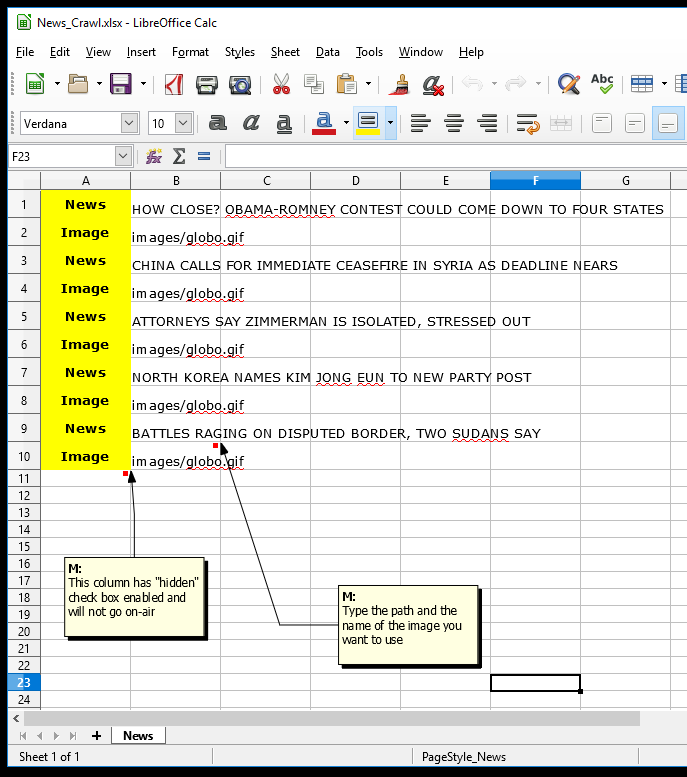The width and height of the screenshot is (687, 777).
Task: Click the Print icon
Action: [x=207, y=84]
